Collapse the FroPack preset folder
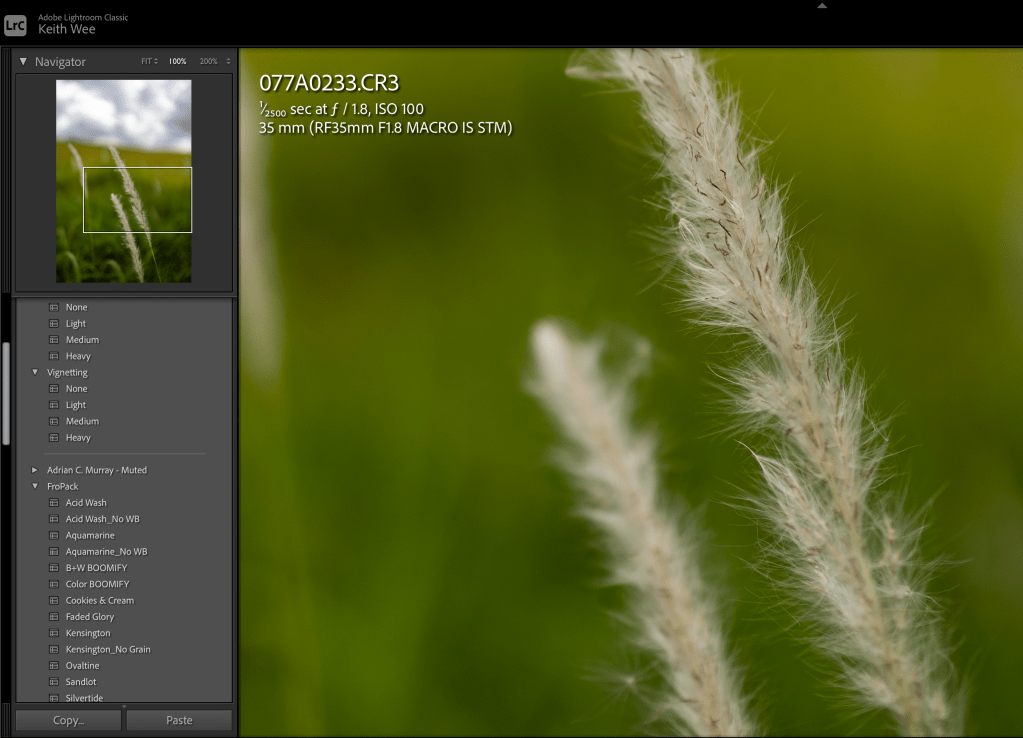 point(35,487)
